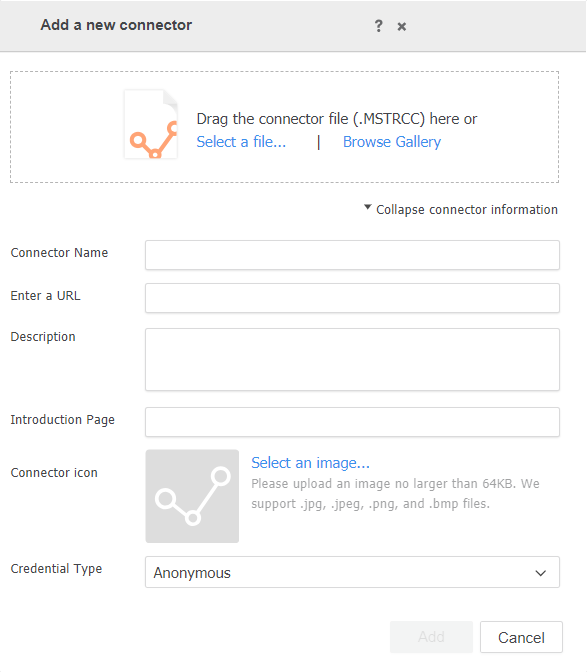Image resolution: width=587 pixels, height=672 pixels.
Task: Focus the Introduction Page field
Action: (x=352, y=422)
